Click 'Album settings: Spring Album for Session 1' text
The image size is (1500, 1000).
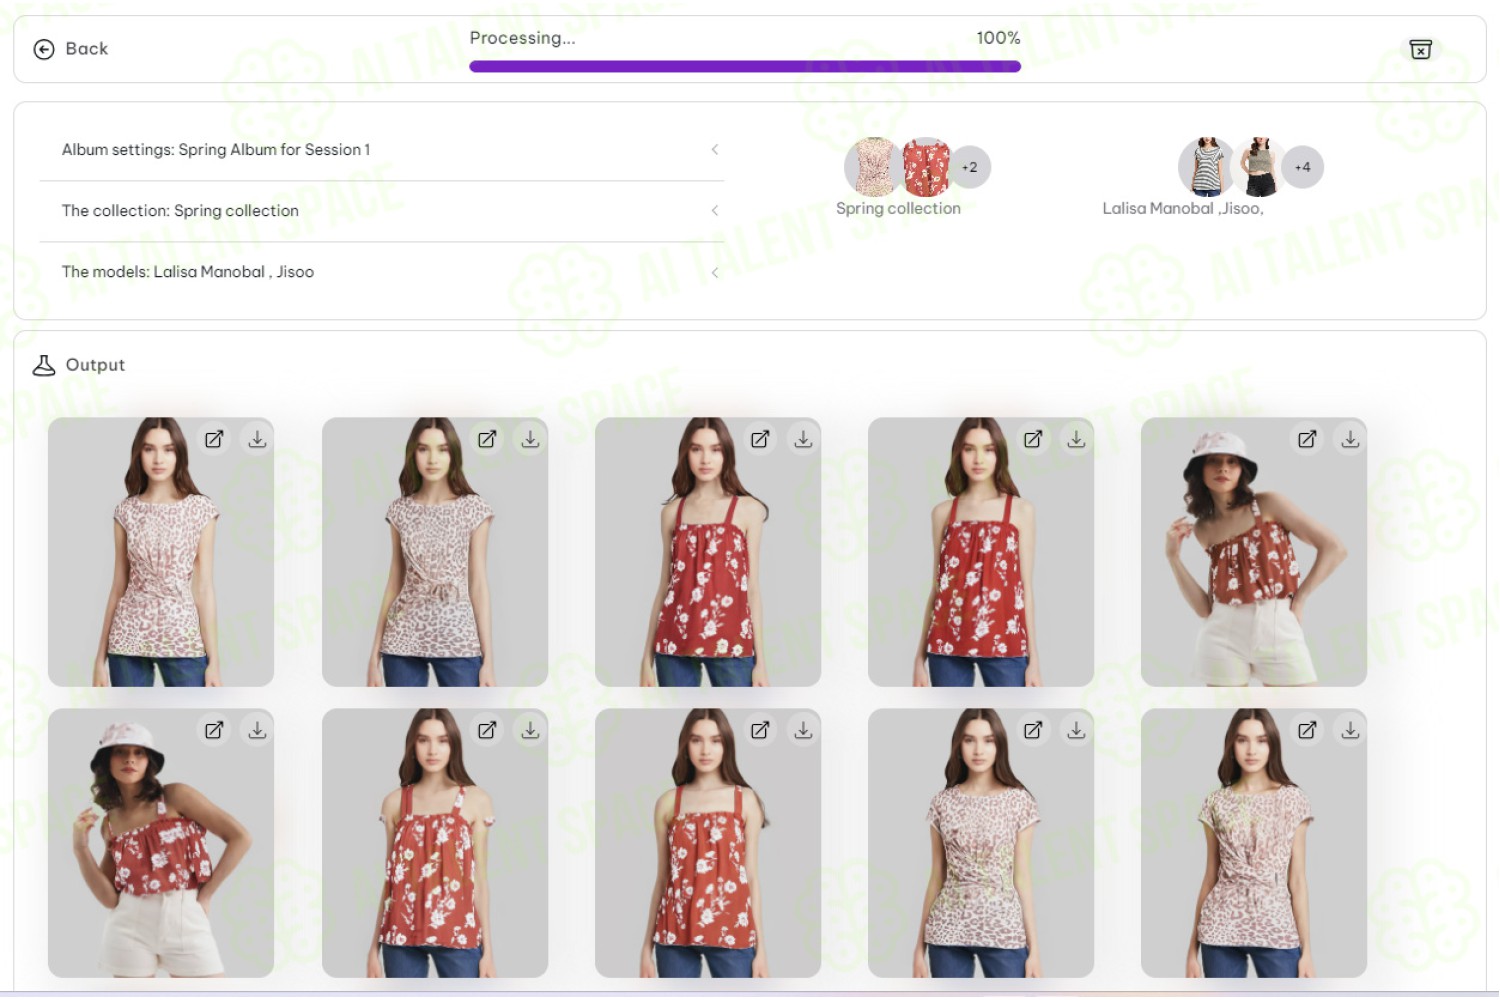pos(216,150)
